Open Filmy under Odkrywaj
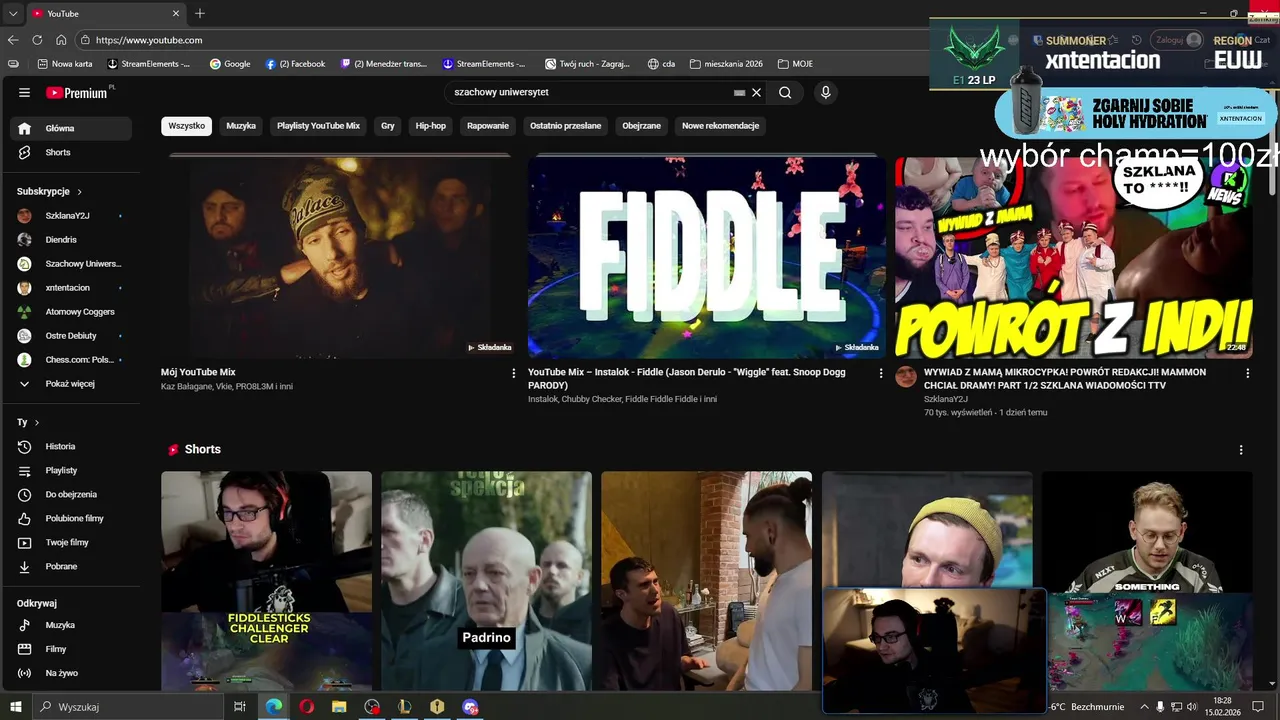 [x=71, y=649]
